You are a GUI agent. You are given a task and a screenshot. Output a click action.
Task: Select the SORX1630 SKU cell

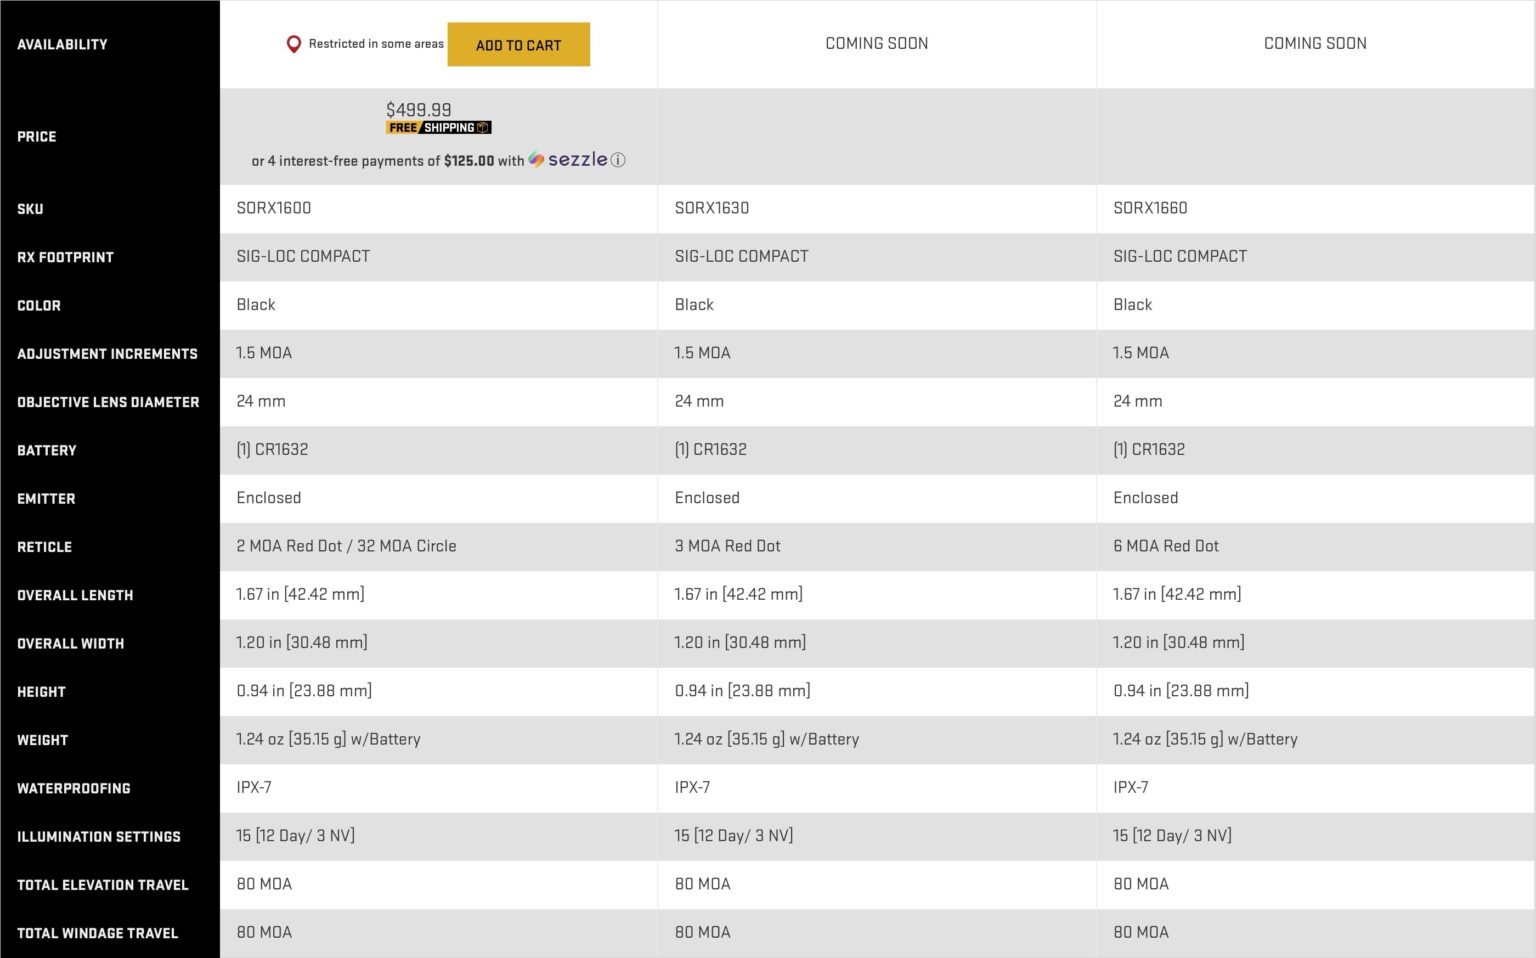click(x=711, y=208)
